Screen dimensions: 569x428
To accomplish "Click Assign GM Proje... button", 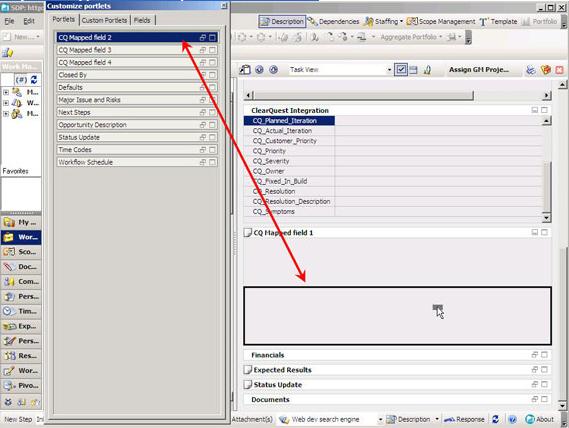I will click(x=479, y=69).
